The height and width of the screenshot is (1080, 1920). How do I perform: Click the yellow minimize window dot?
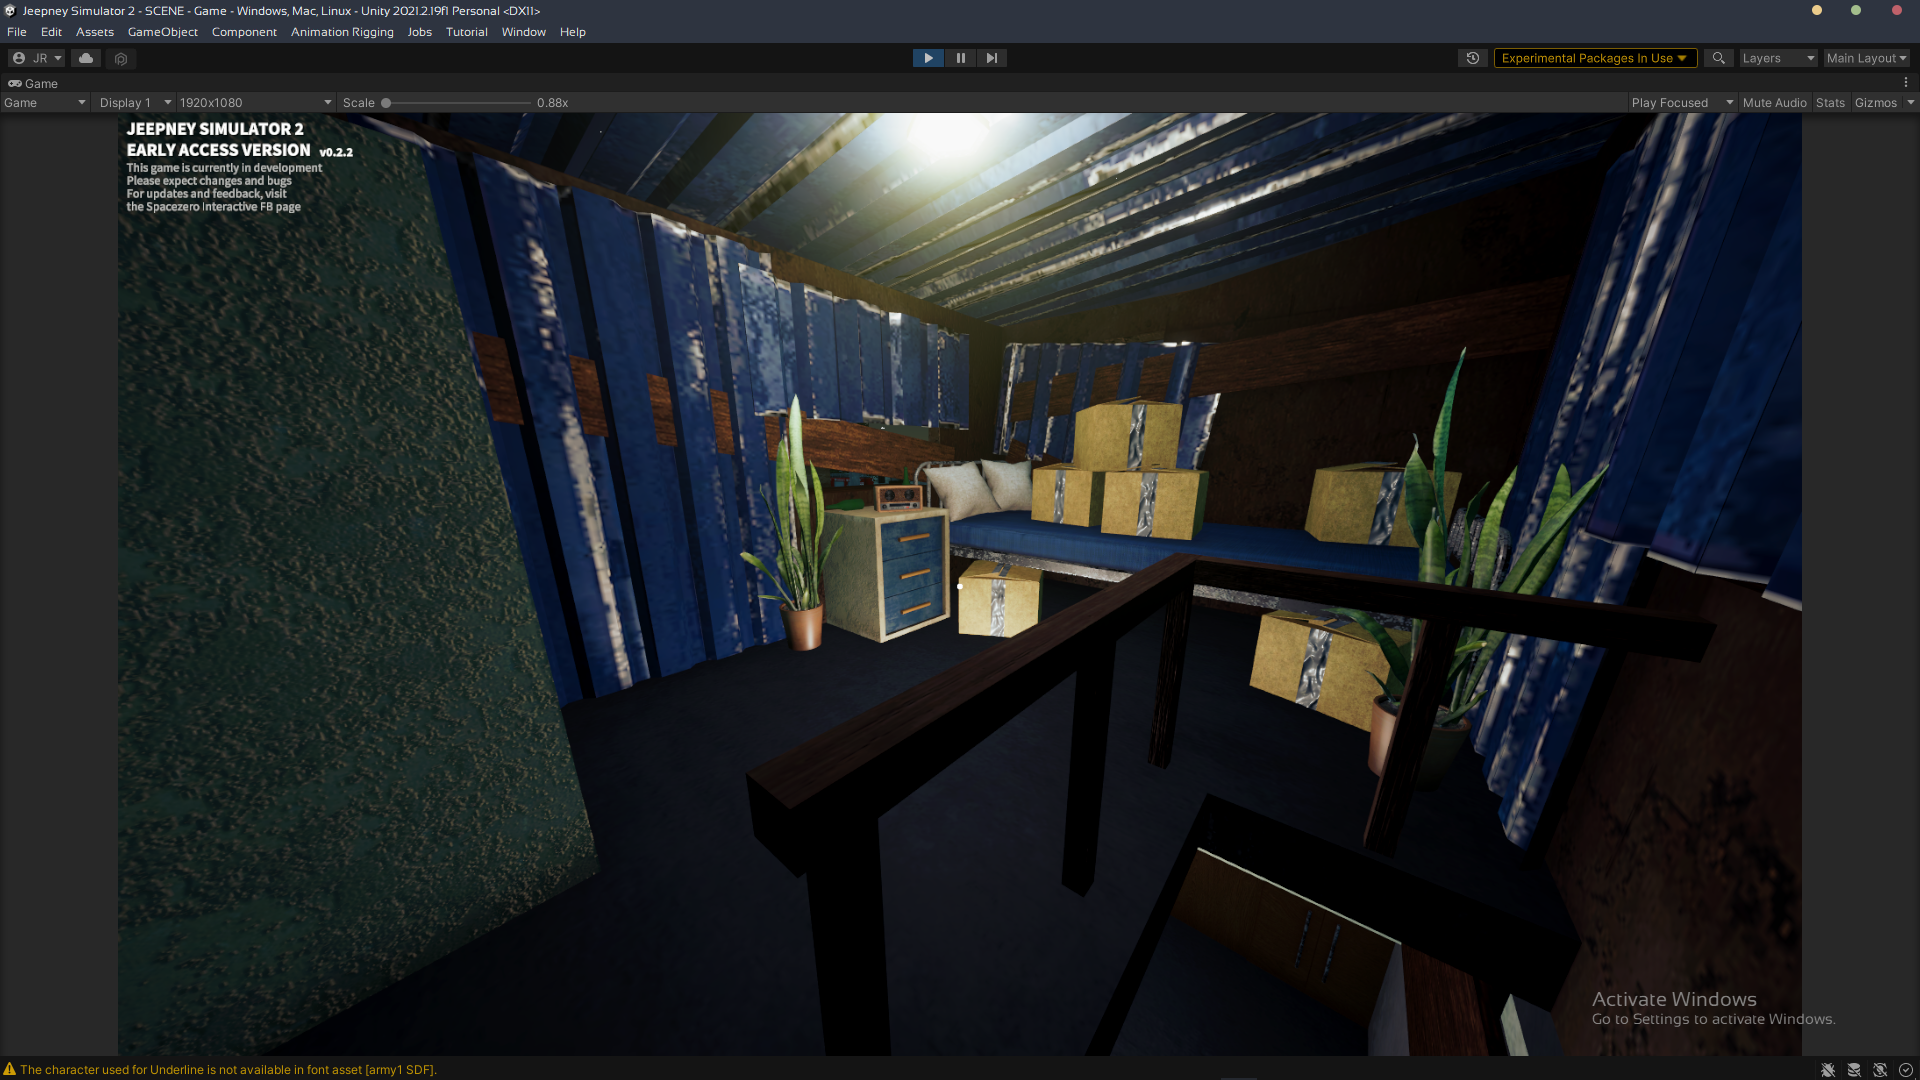coord(1817,10)
